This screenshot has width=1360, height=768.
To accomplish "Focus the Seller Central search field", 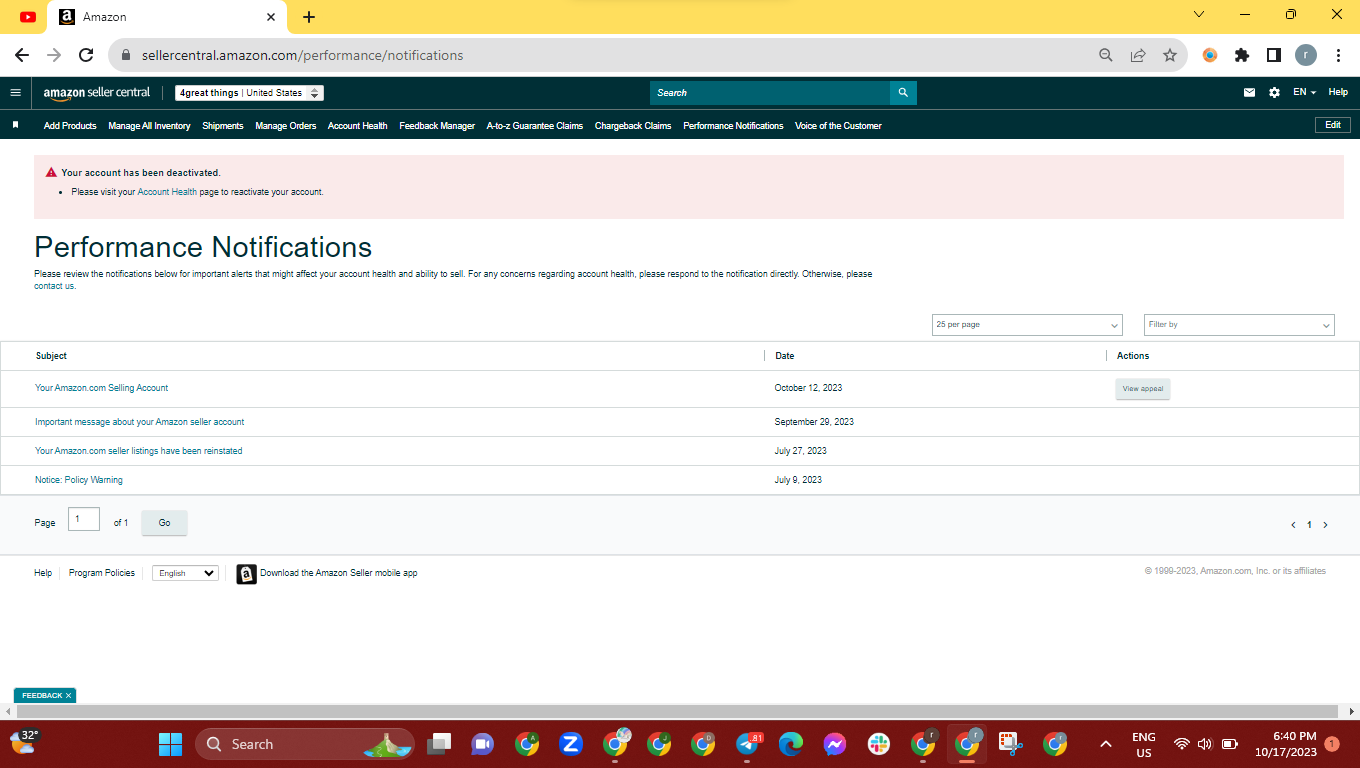I will click(770, 93).
